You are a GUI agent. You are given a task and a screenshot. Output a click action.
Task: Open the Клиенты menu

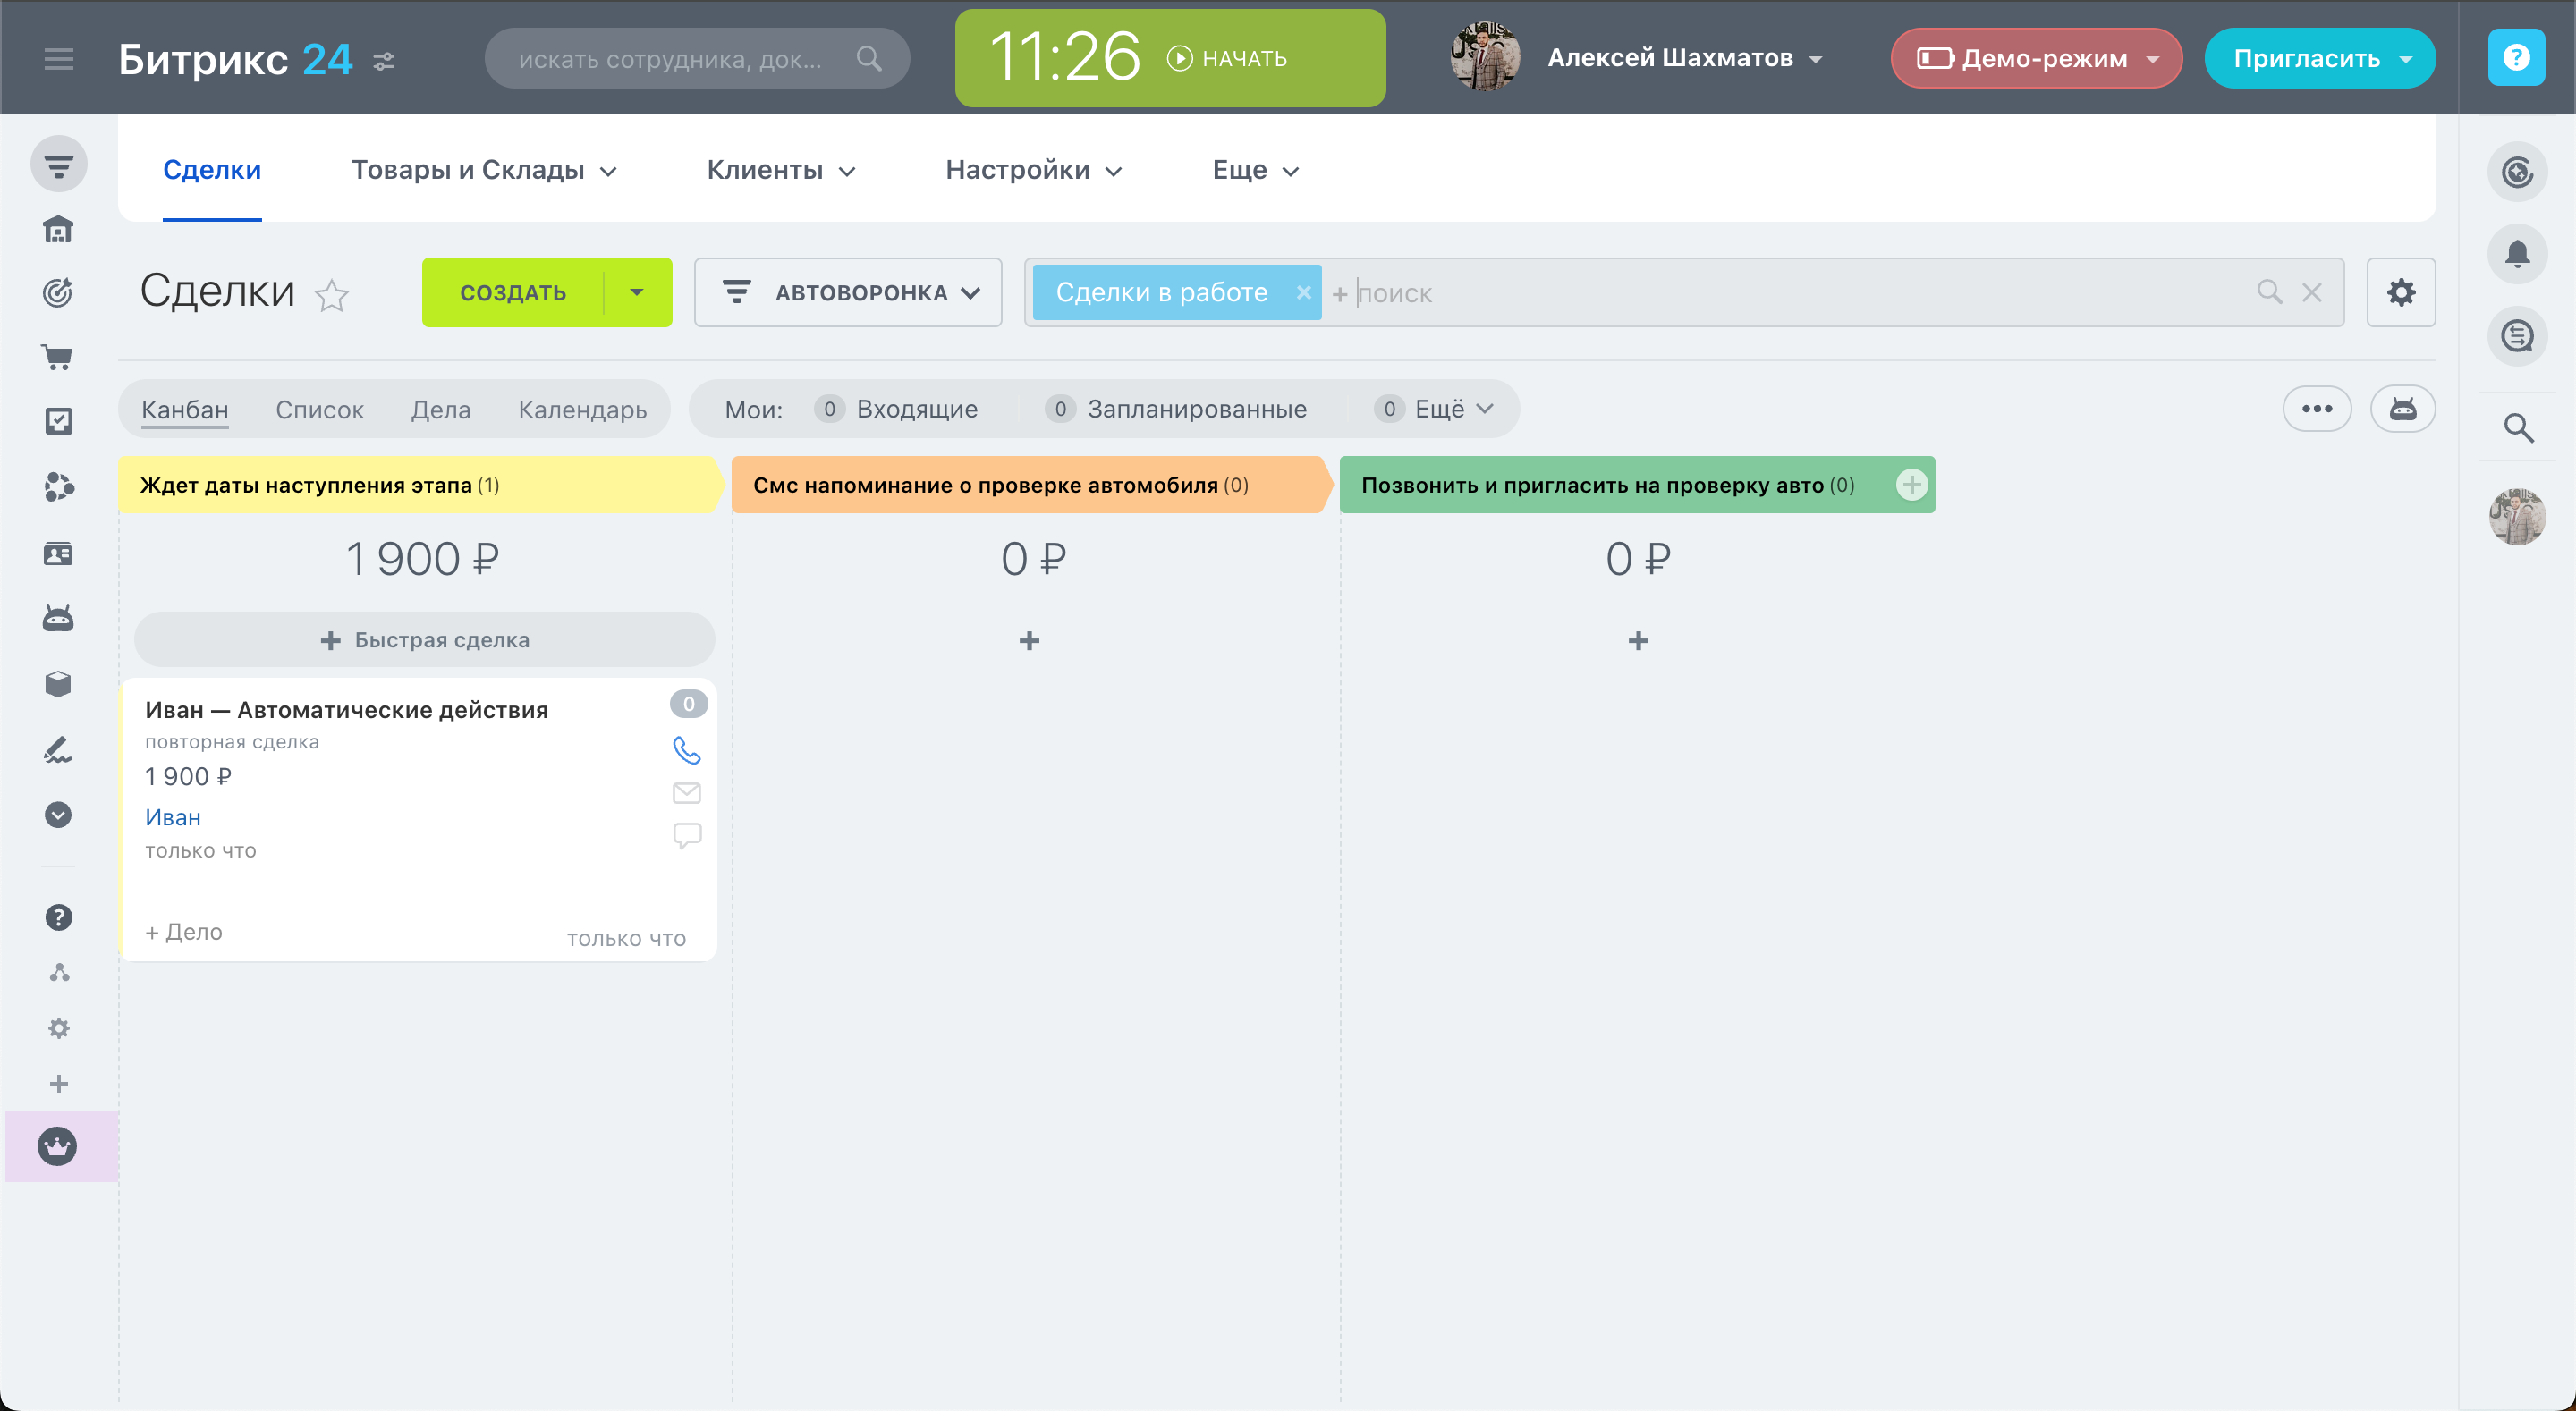(780, 170)
